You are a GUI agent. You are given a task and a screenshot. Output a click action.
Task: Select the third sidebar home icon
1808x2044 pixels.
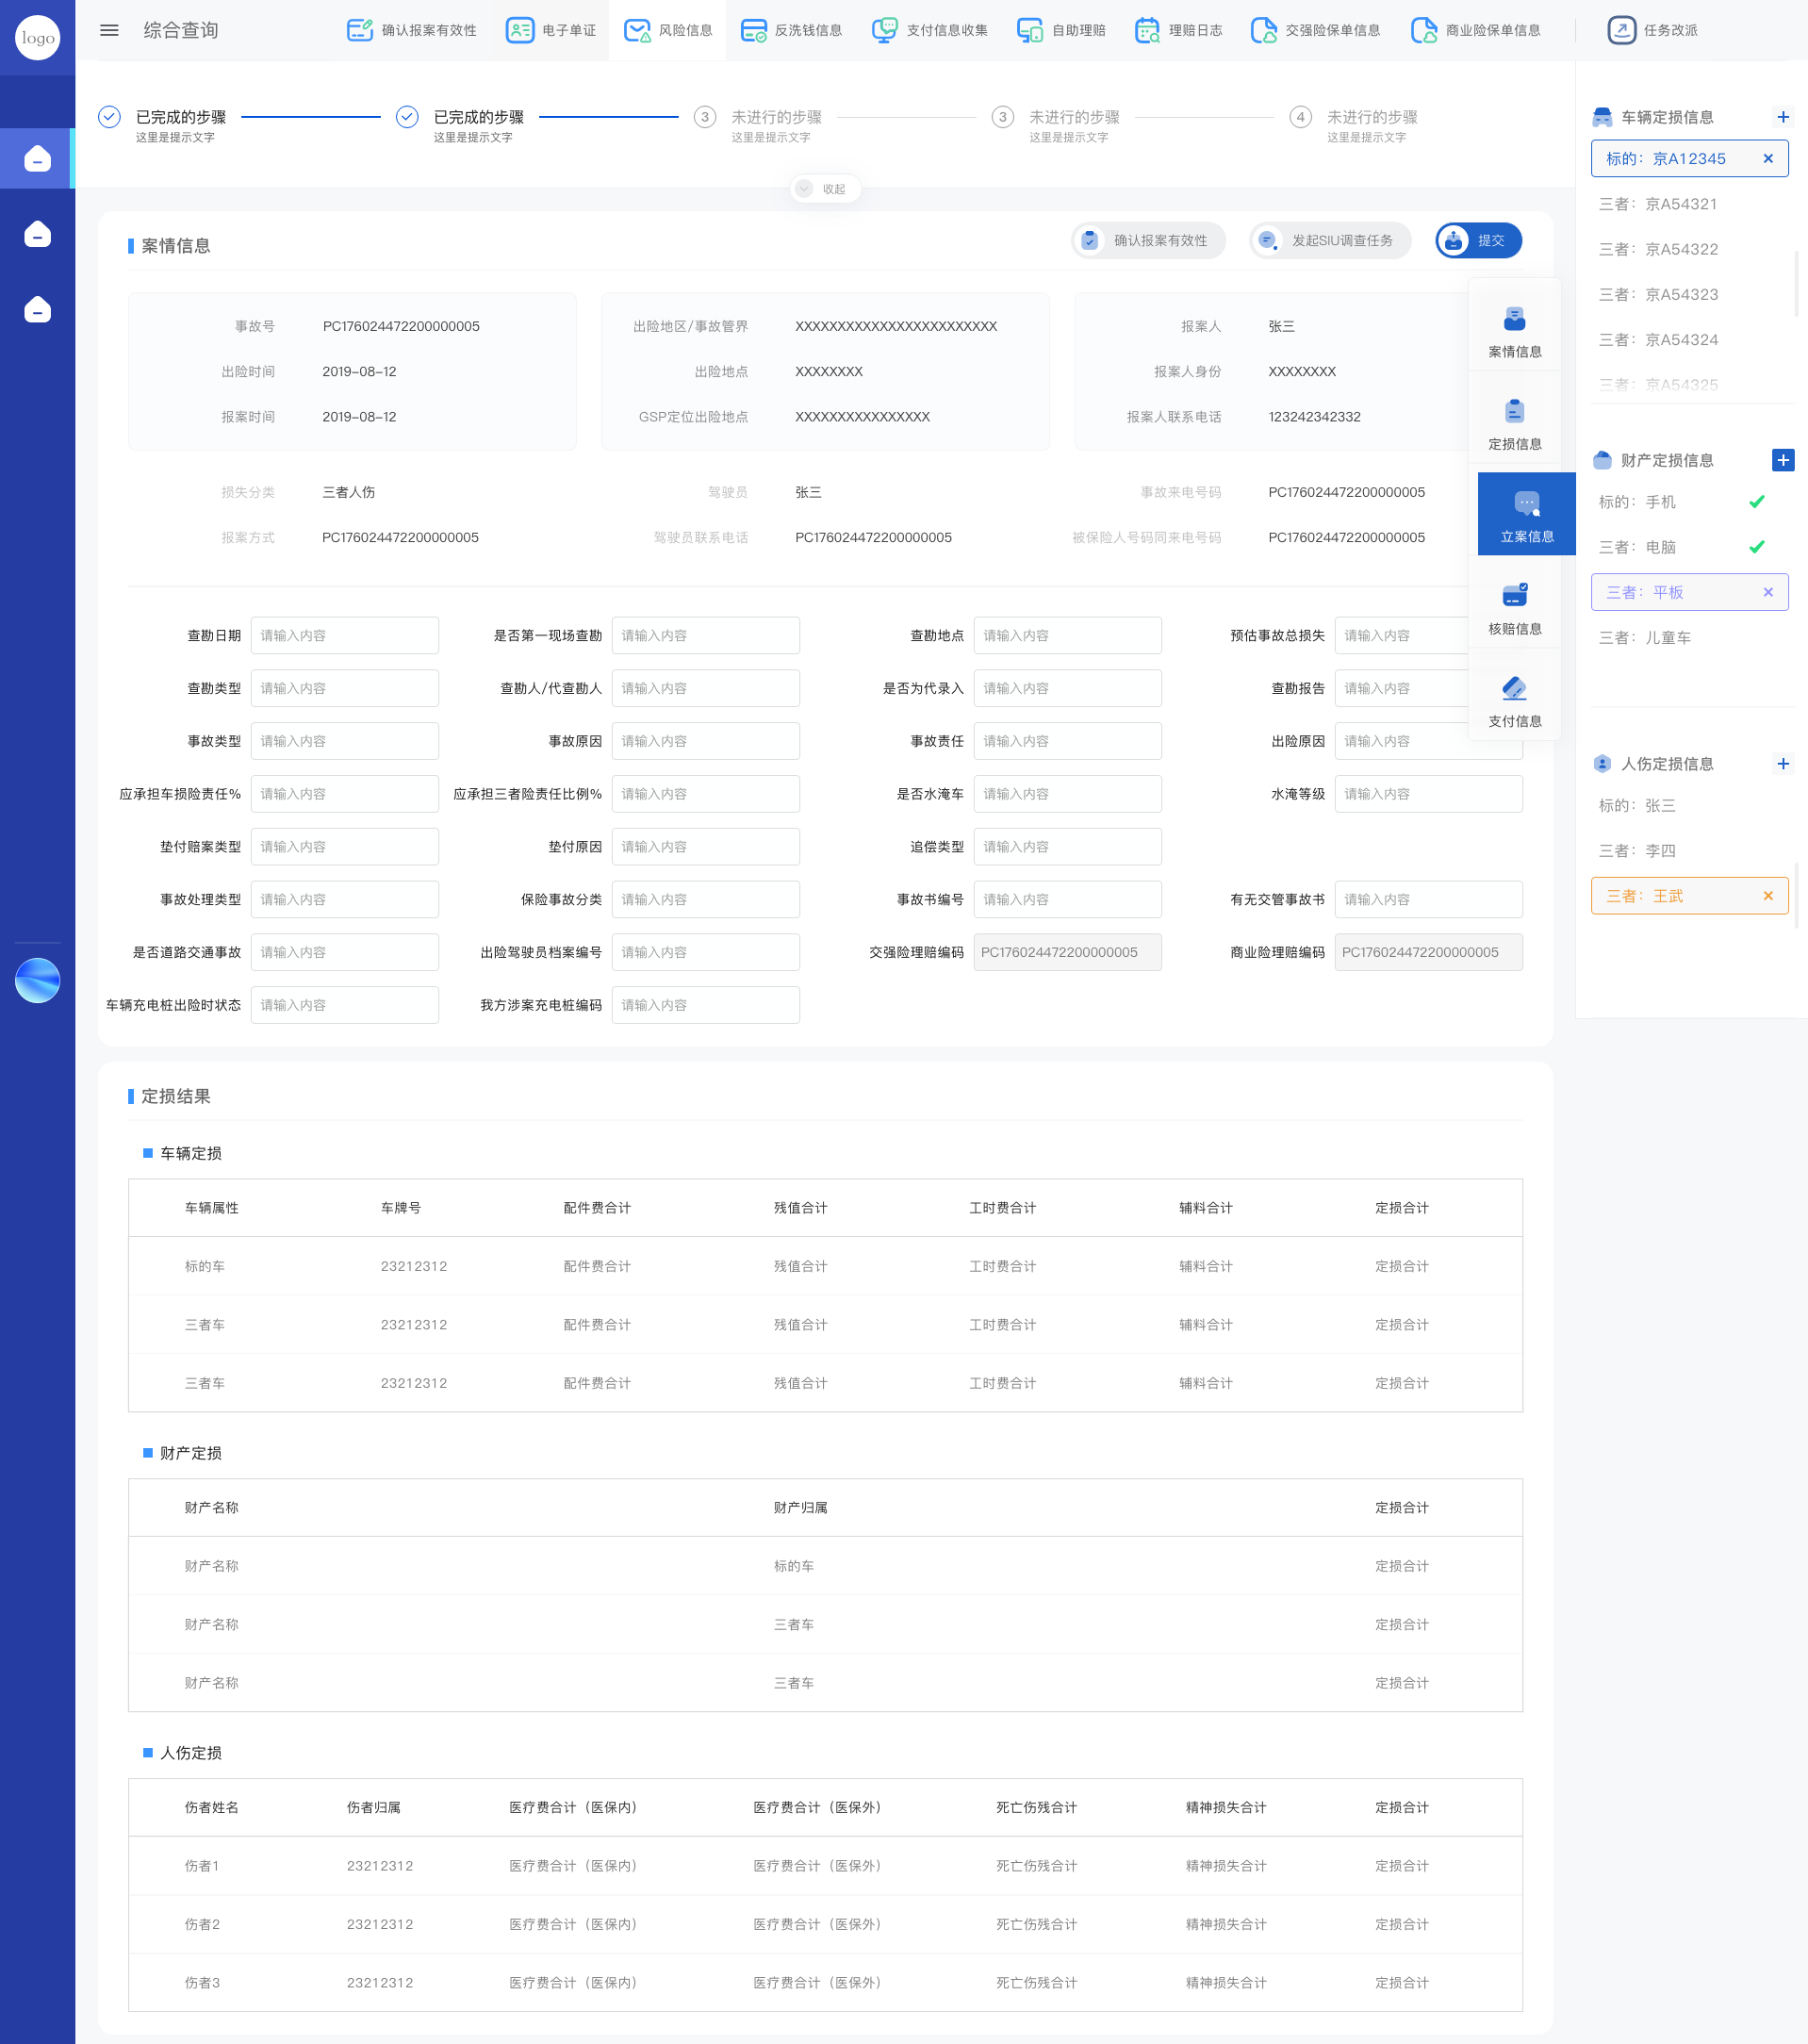point(37,309)
